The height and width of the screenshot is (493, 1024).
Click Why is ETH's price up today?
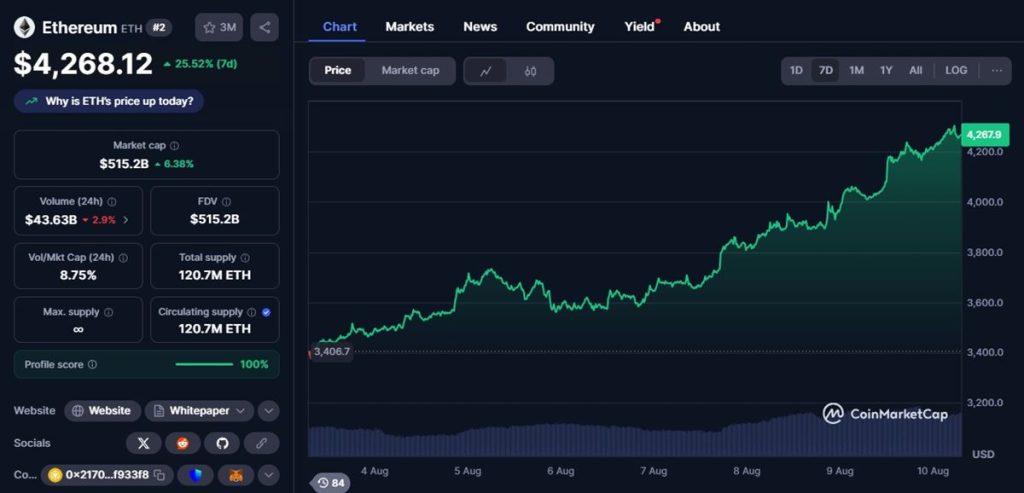[109, 101]
